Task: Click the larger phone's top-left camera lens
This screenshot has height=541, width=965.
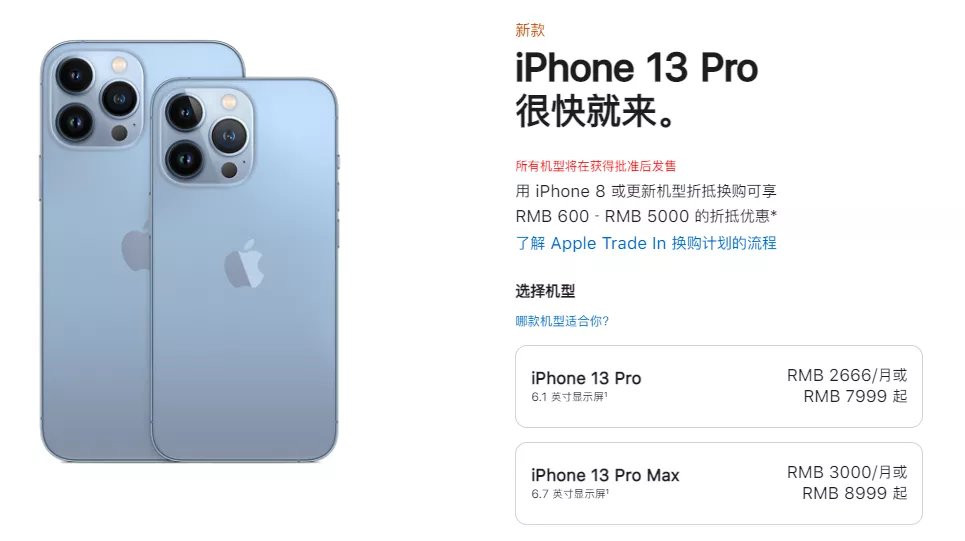Action: [74, 75]
